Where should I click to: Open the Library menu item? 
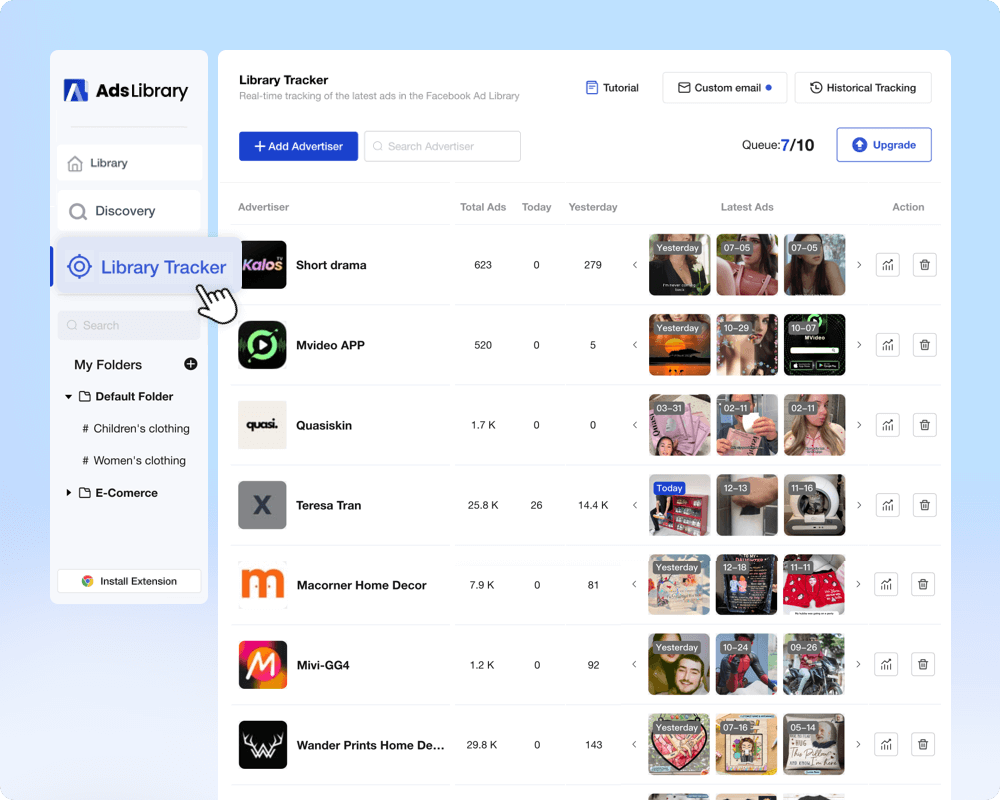129,163
